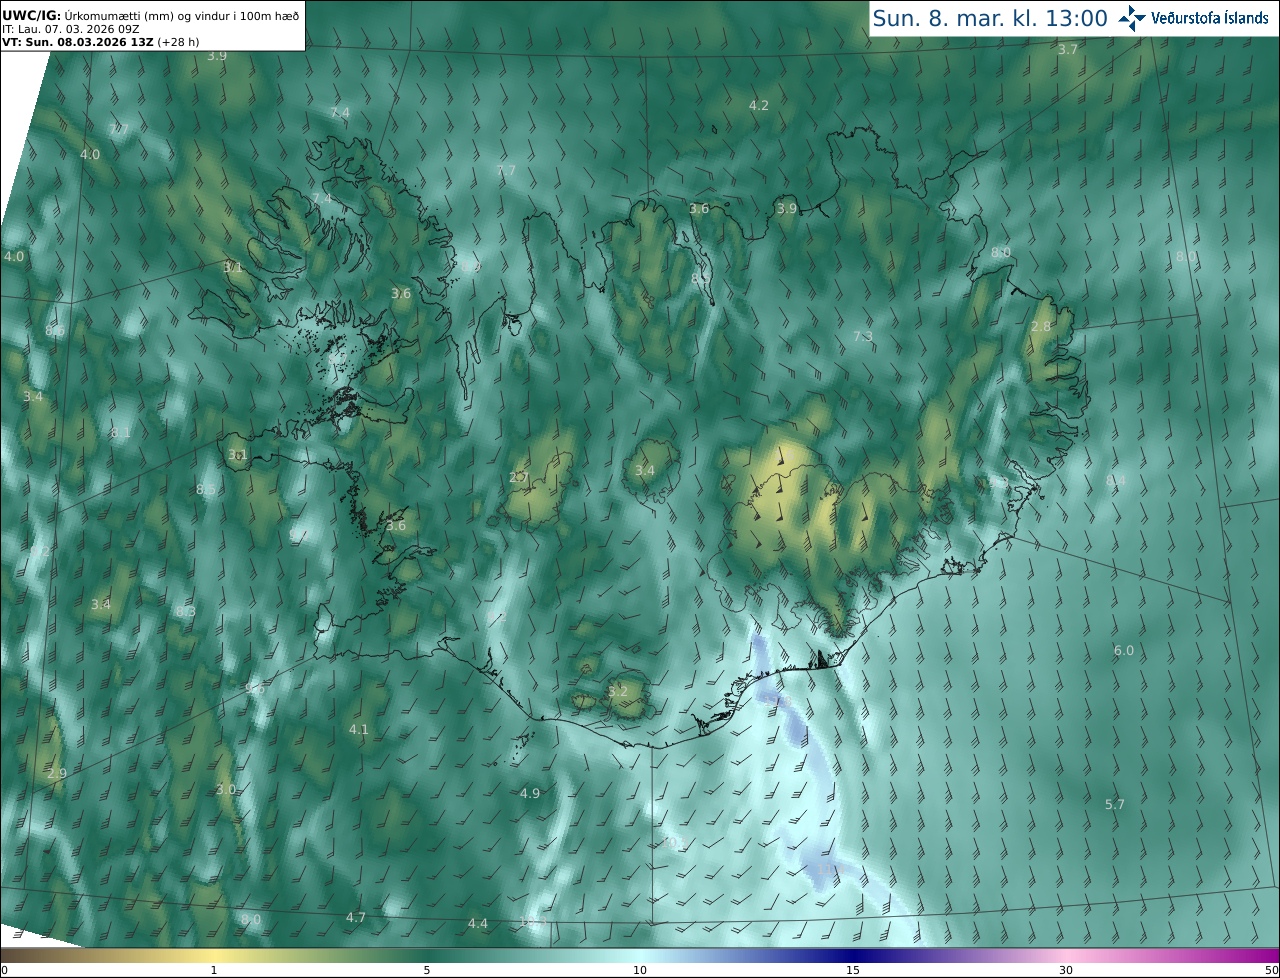The image size is (1280, 978).
Task: Click the 1 tick label on the color scale
Action: [214, 971]
